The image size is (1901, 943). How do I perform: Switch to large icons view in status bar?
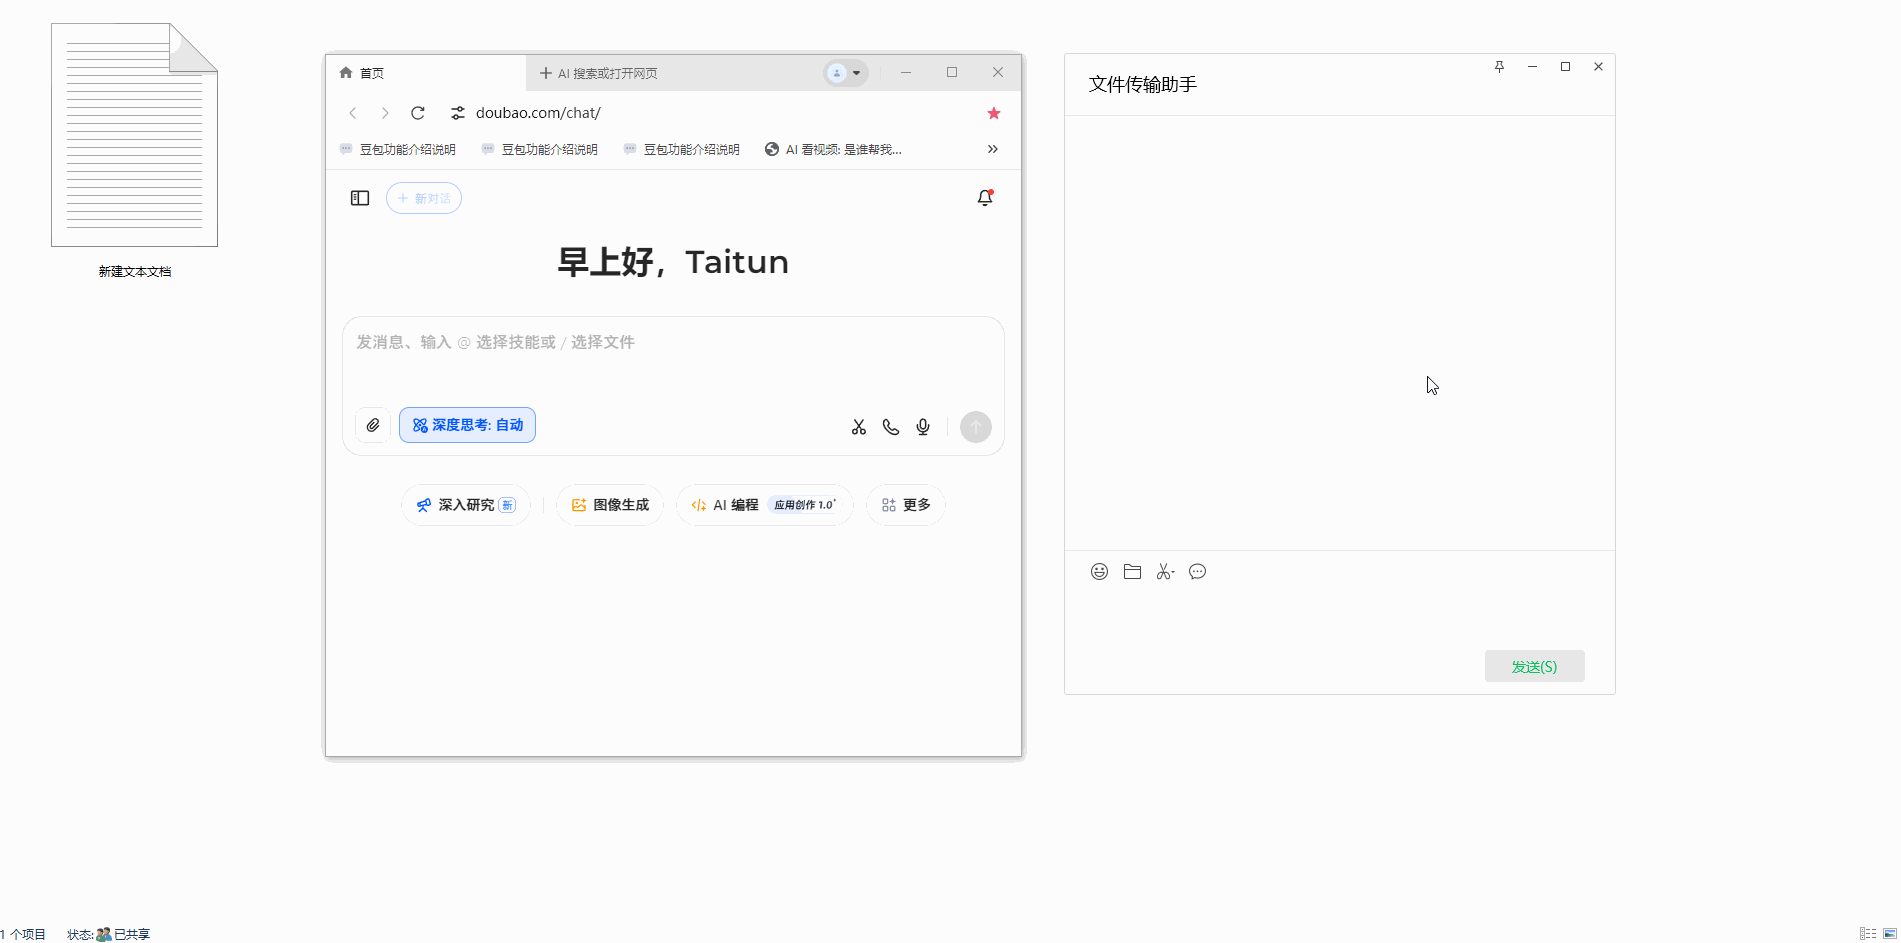pyautogui.click(x=1889, y=934)
